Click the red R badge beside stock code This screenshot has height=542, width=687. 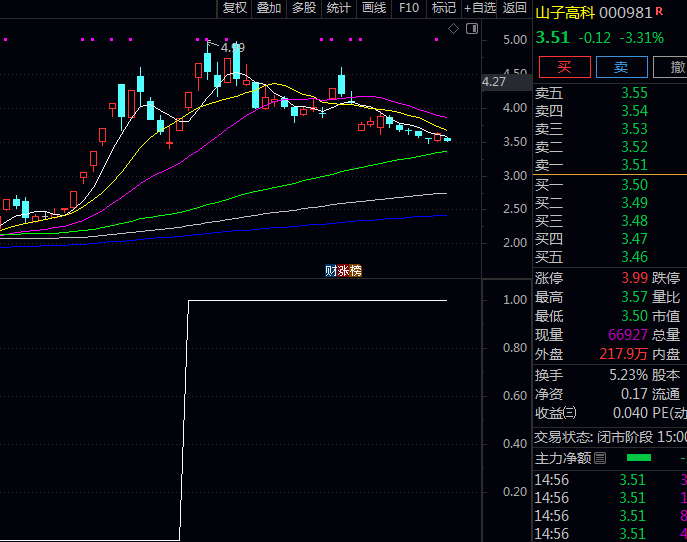point(659,11)
